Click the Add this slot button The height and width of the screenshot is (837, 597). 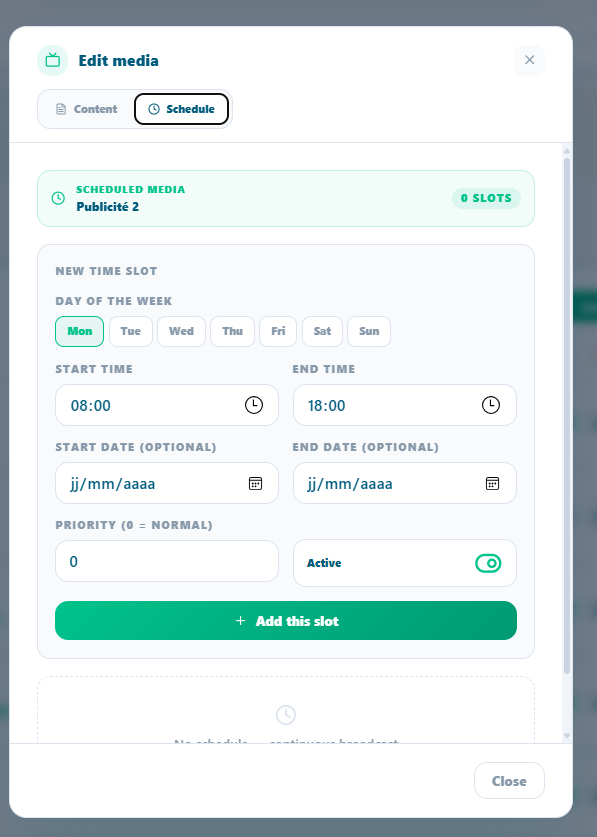click(x=286, y=621)
